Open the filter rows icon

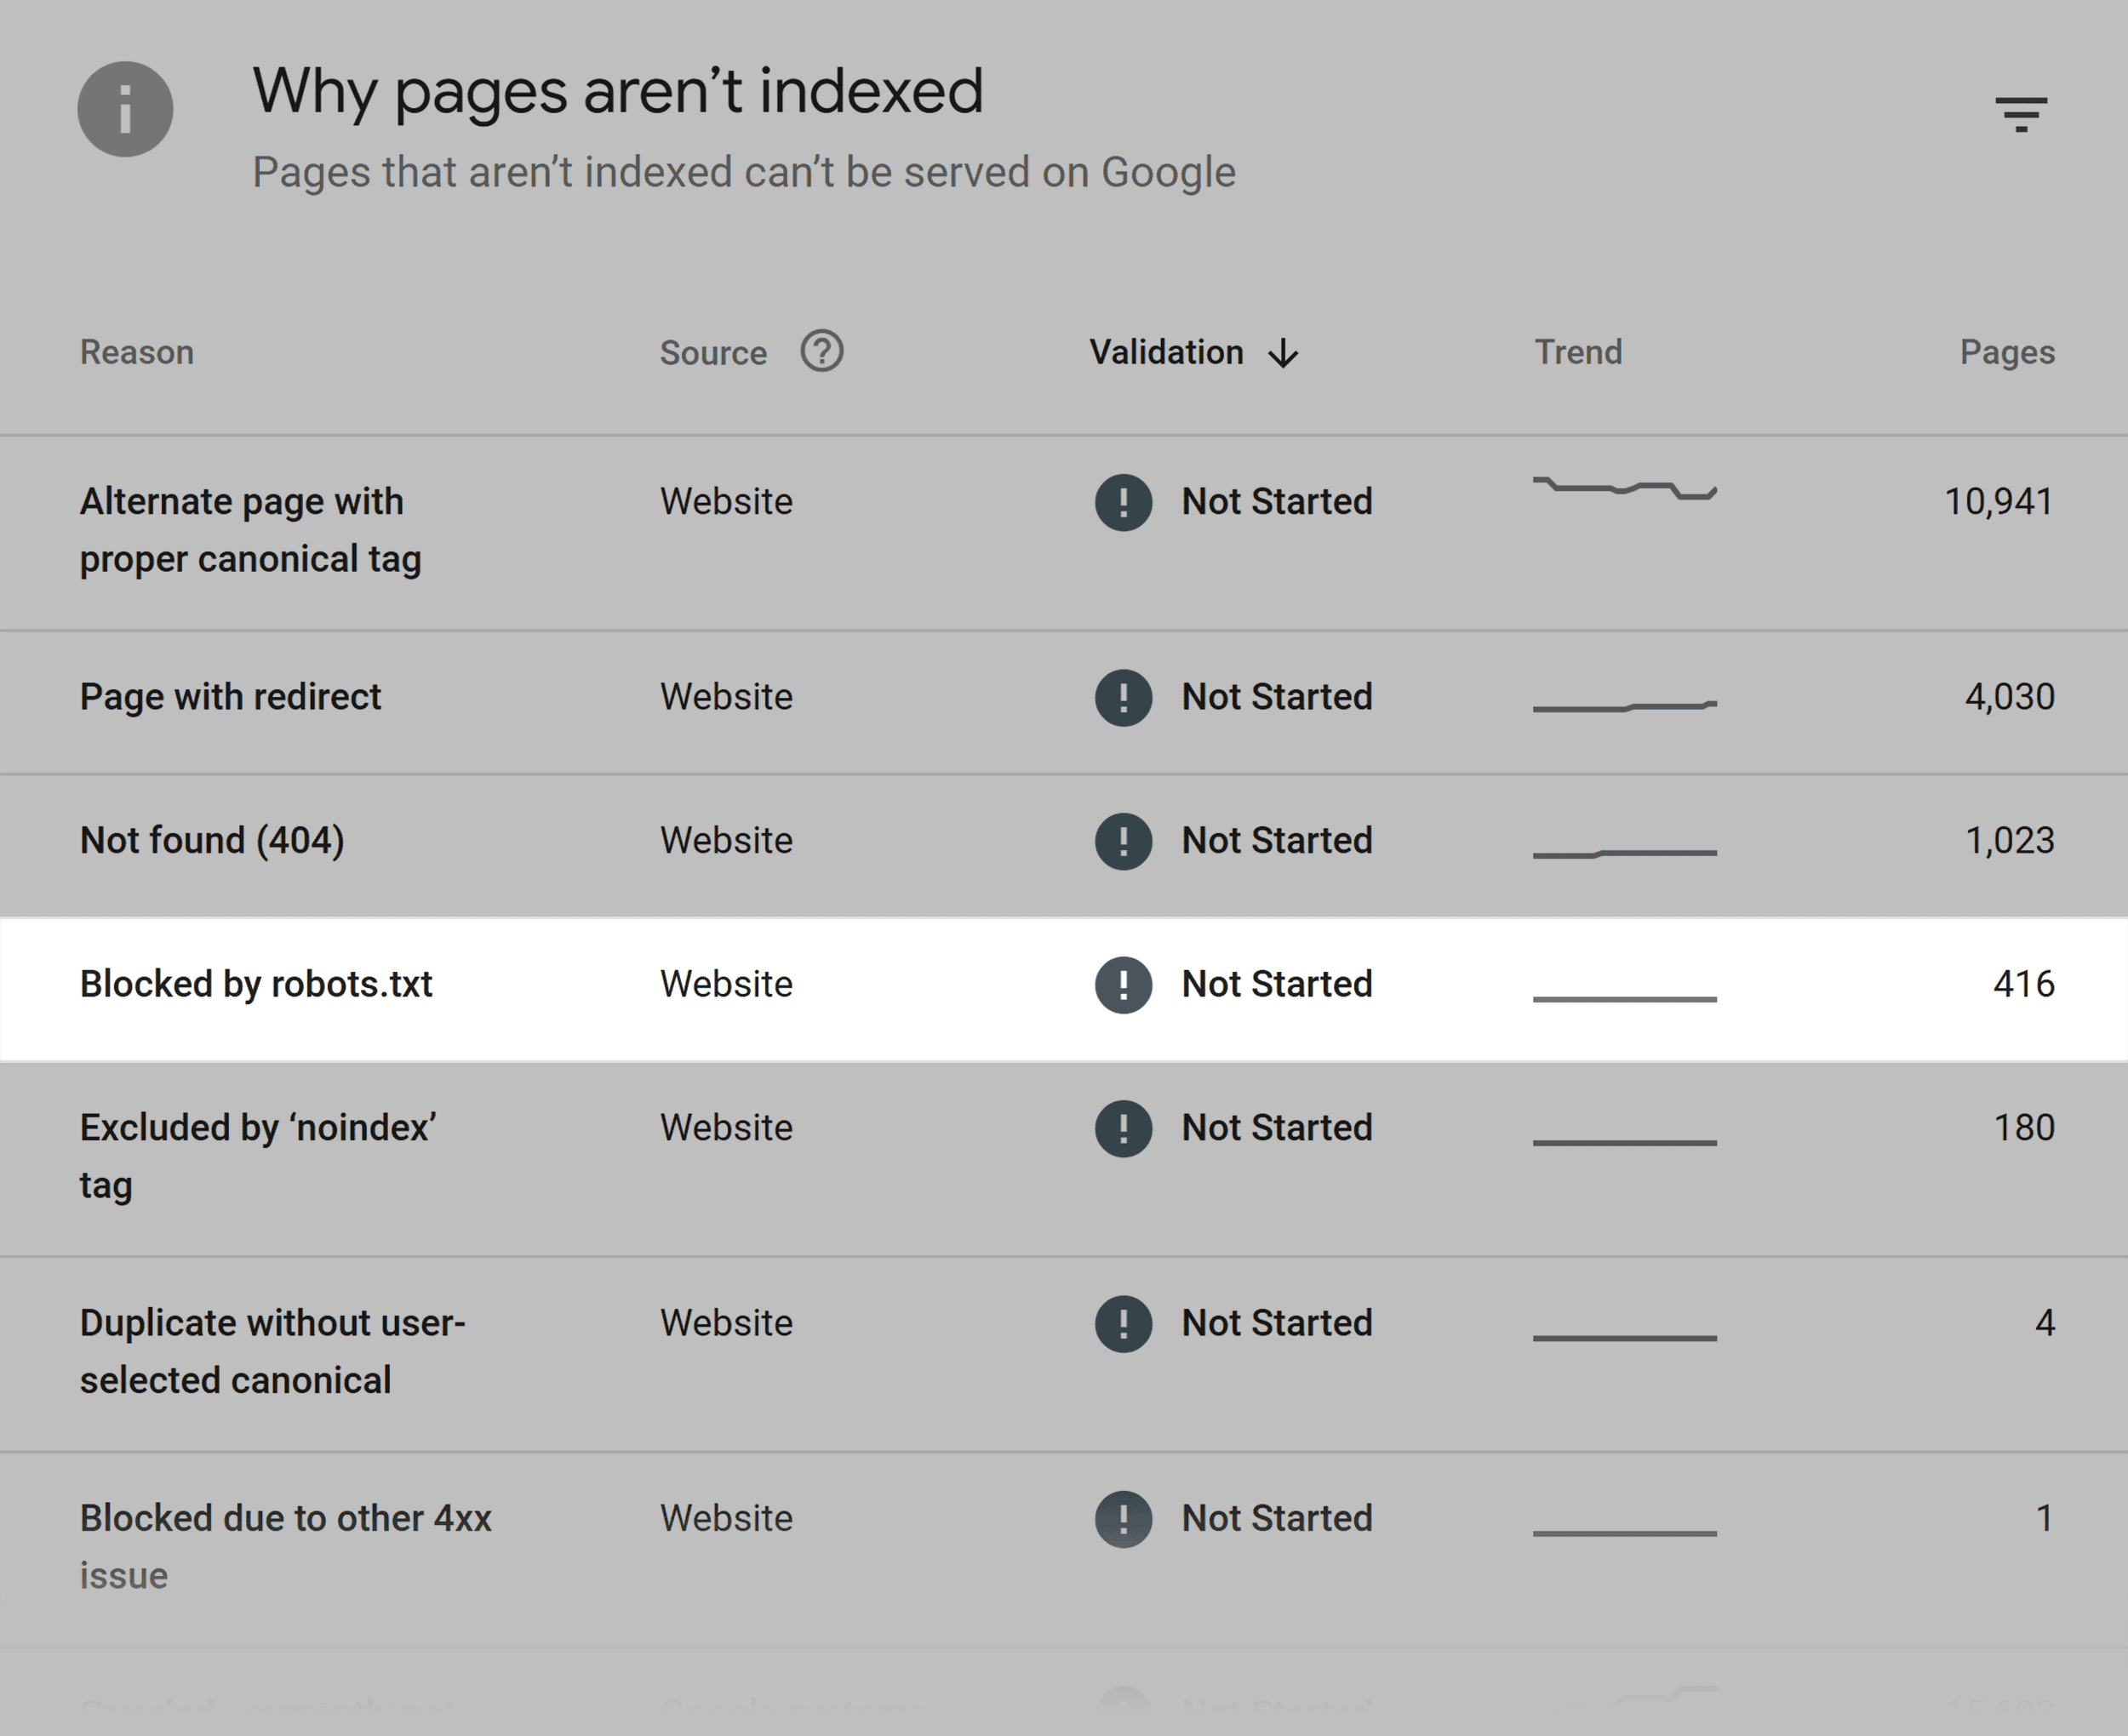pyautogui.click(x=2021, y=114)
